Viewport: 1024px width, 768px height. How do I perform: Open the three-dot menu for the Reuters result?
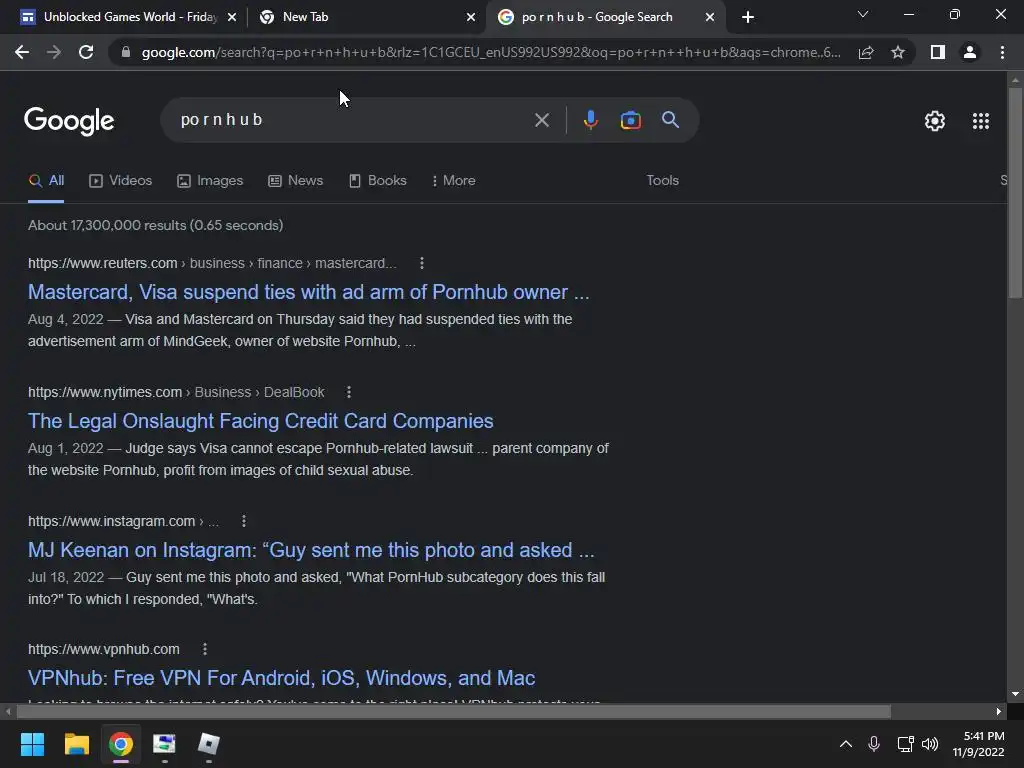click(422, 263)
